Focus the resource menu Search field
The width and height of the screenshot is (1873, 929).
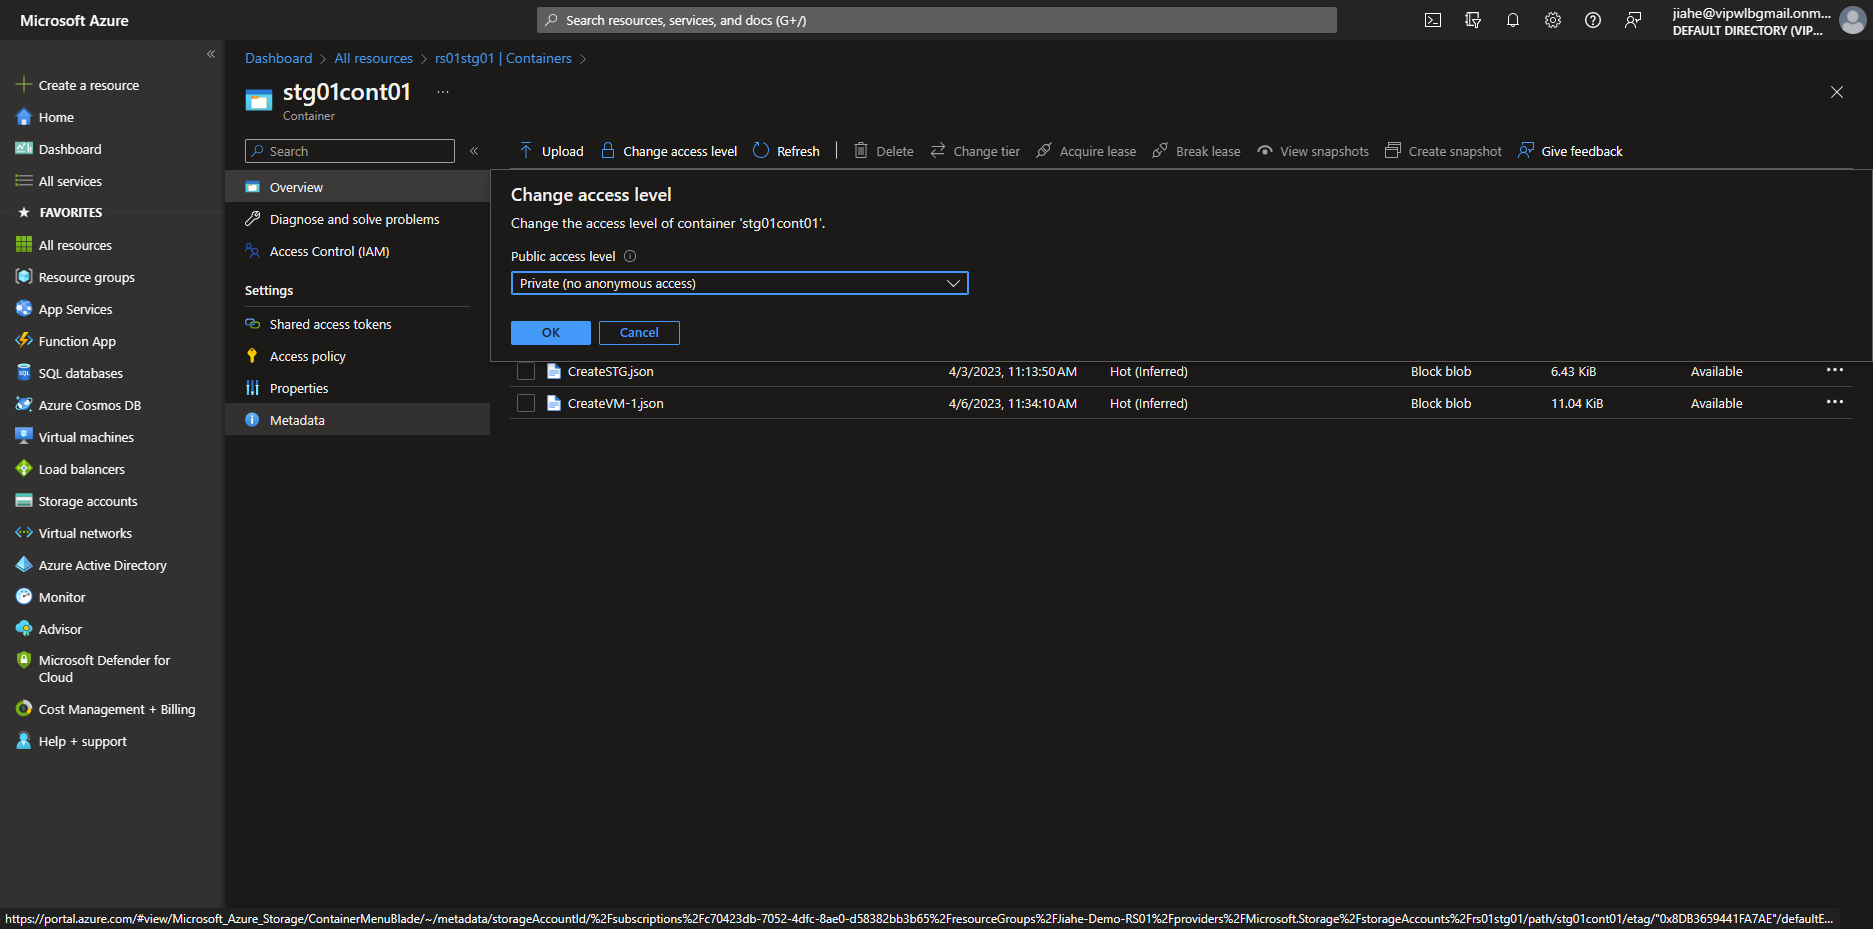click(350, 151)
